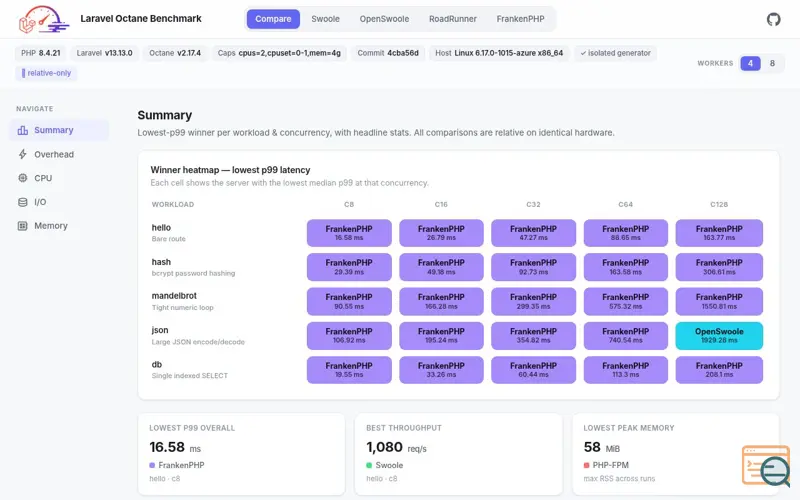
Task: Click the Lowest Peak Memory card
Action: tap(676, 454)
